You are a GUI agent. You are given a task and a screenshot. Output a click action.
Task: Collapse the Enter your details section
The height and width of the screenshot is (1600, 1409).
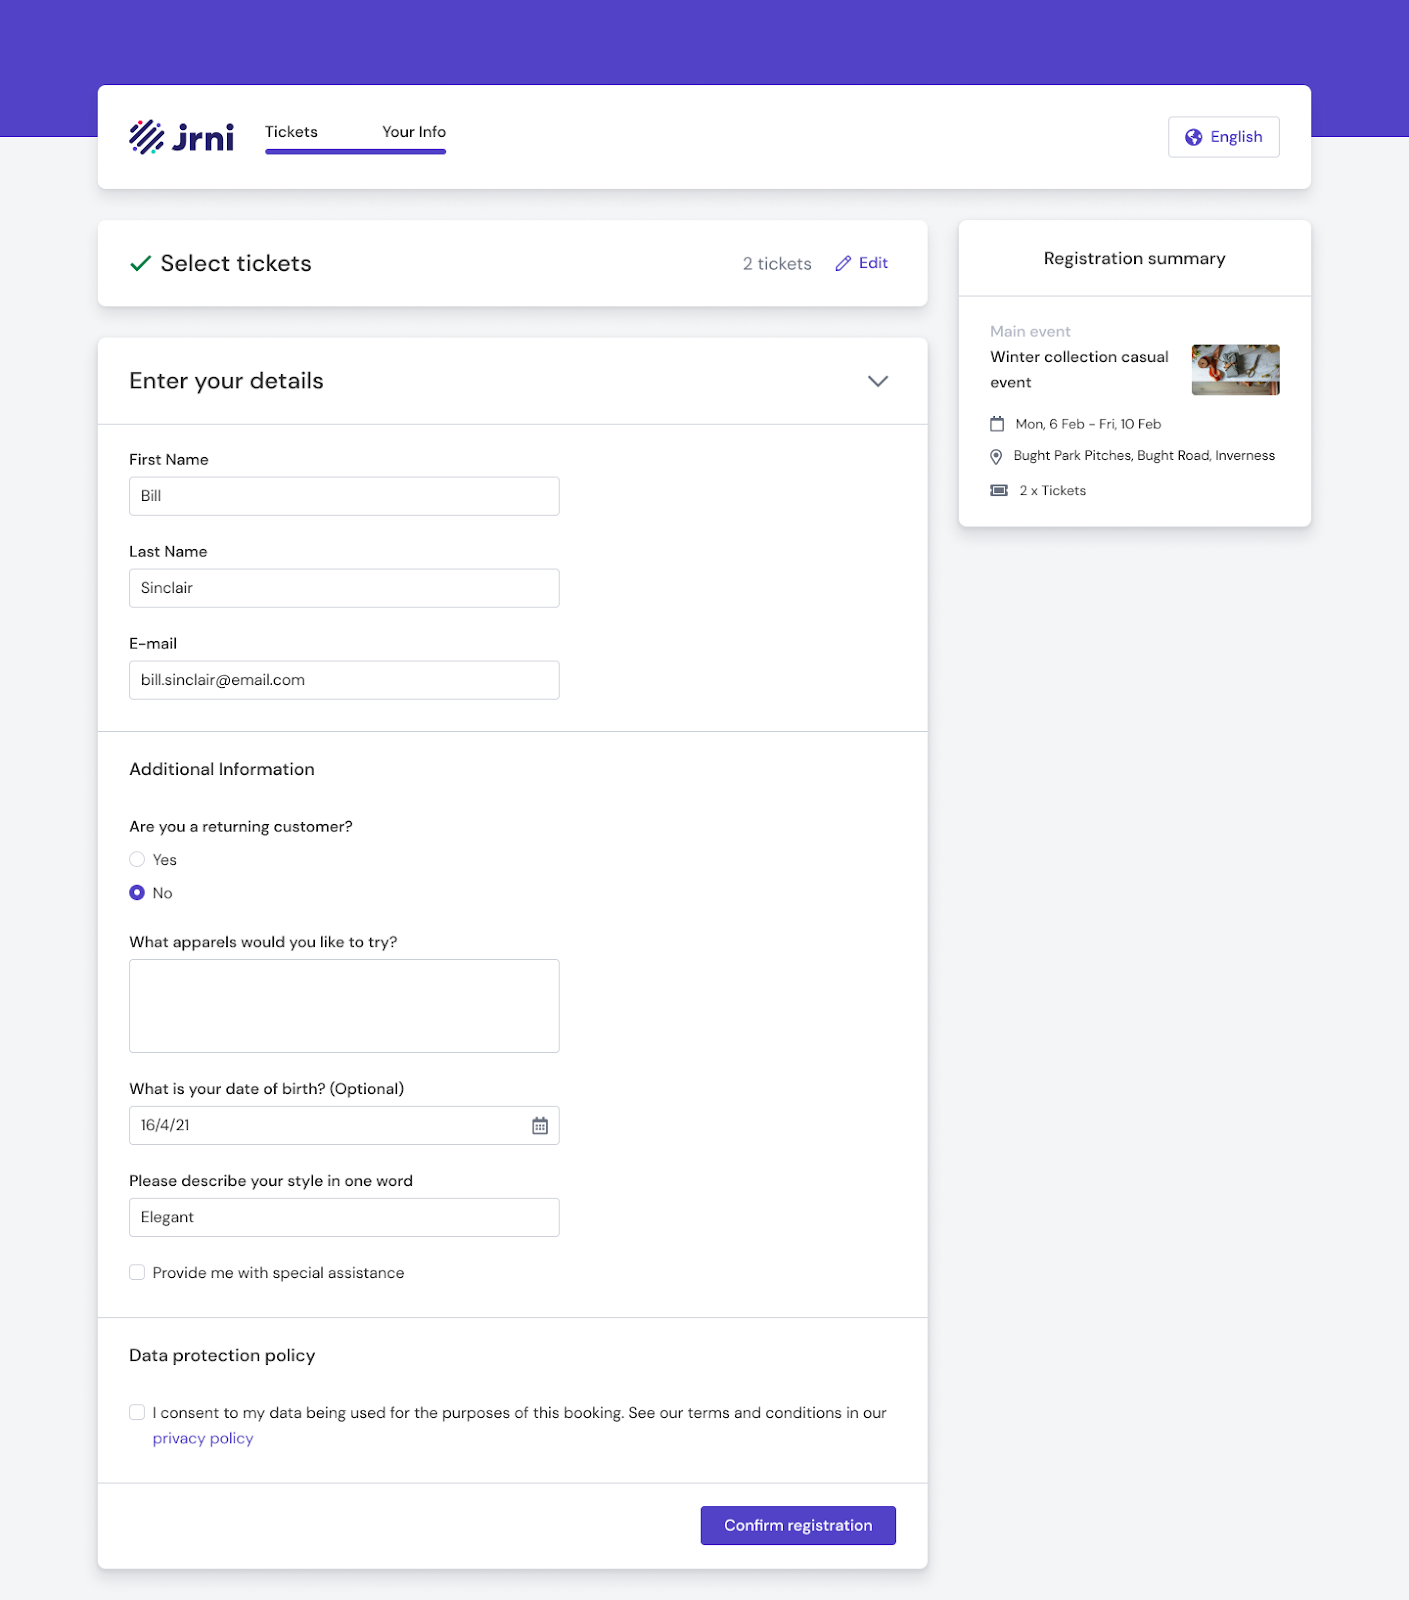coord(878,381)
